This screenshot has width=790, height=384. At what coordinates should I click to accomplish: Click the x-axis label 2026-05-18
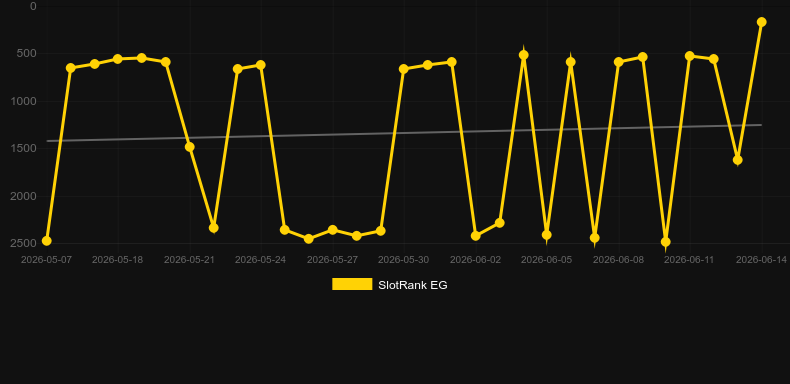coord(117,260)
